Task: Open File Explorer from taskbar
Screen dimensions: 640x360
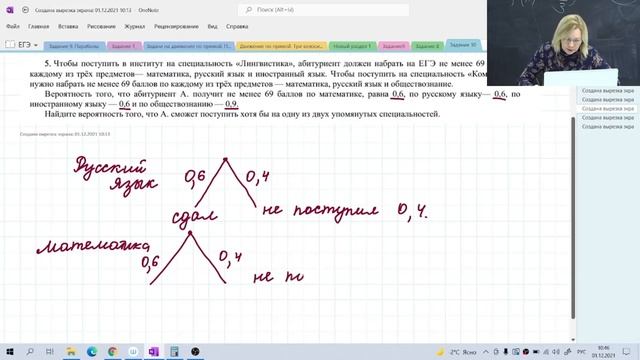Action: pos(71,351)
